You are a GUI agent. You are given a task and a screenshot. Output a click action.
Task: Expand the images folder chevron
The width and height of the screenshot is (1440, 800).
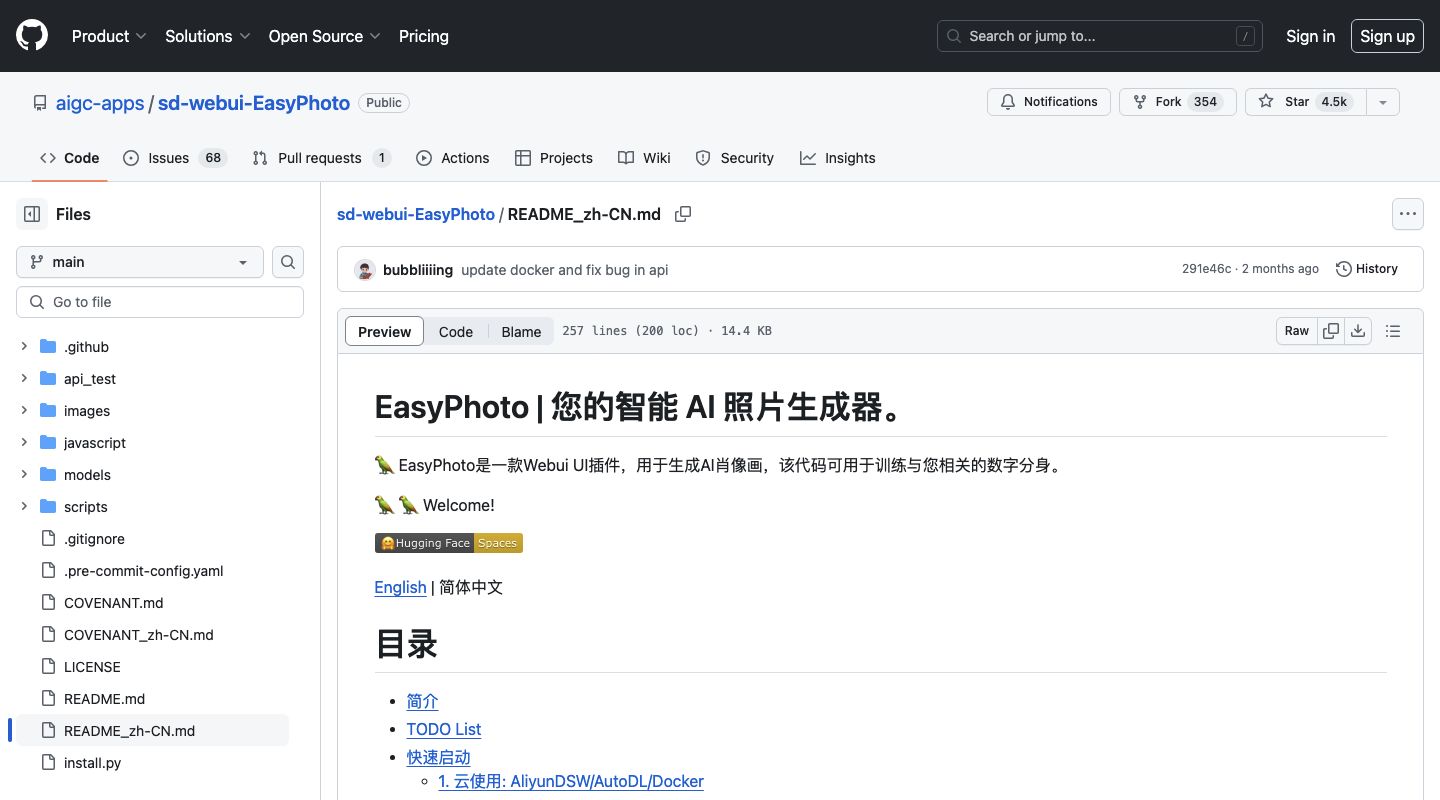click(x=24, y=411)
